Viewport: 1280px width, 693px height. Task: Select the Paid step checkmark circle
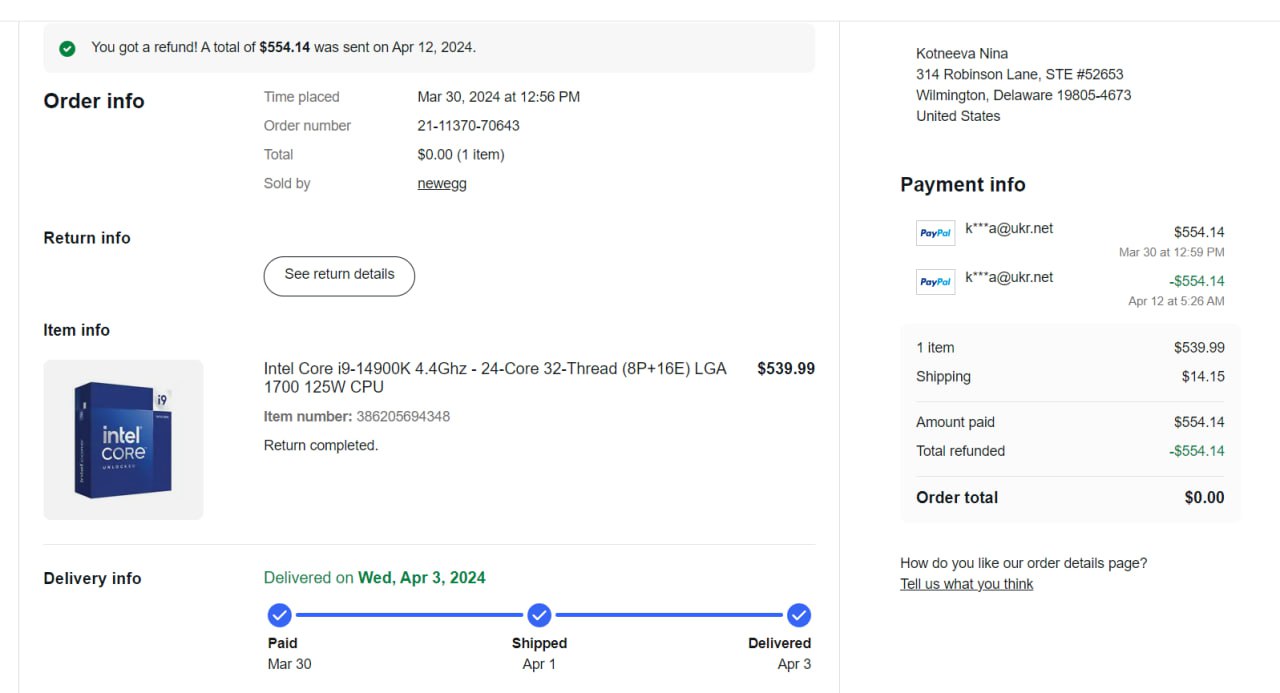tap(280, 615)
